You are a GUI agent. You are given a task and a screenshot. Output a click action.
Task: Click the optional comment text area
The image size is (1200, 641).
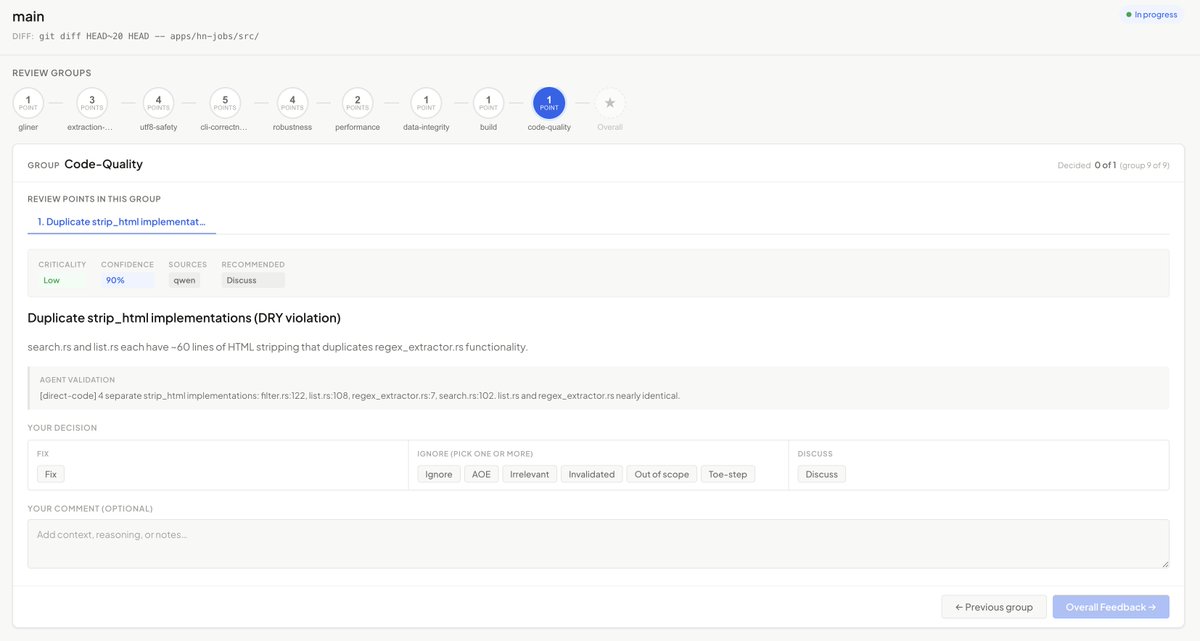click(598, 543)
